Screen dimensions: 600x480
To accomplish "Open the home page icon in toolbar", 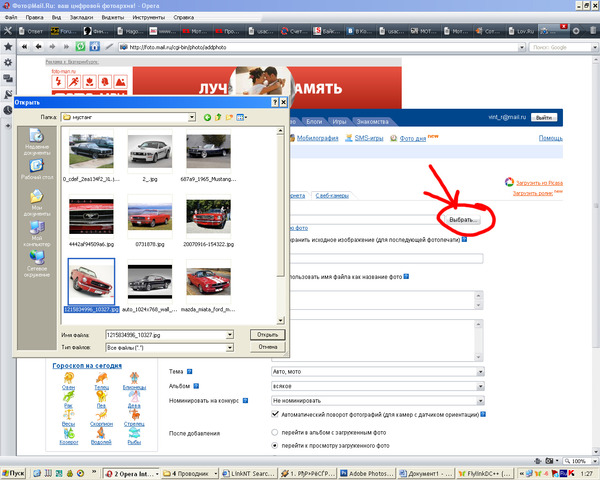I will pyautogui.click(x=95, y=47).
